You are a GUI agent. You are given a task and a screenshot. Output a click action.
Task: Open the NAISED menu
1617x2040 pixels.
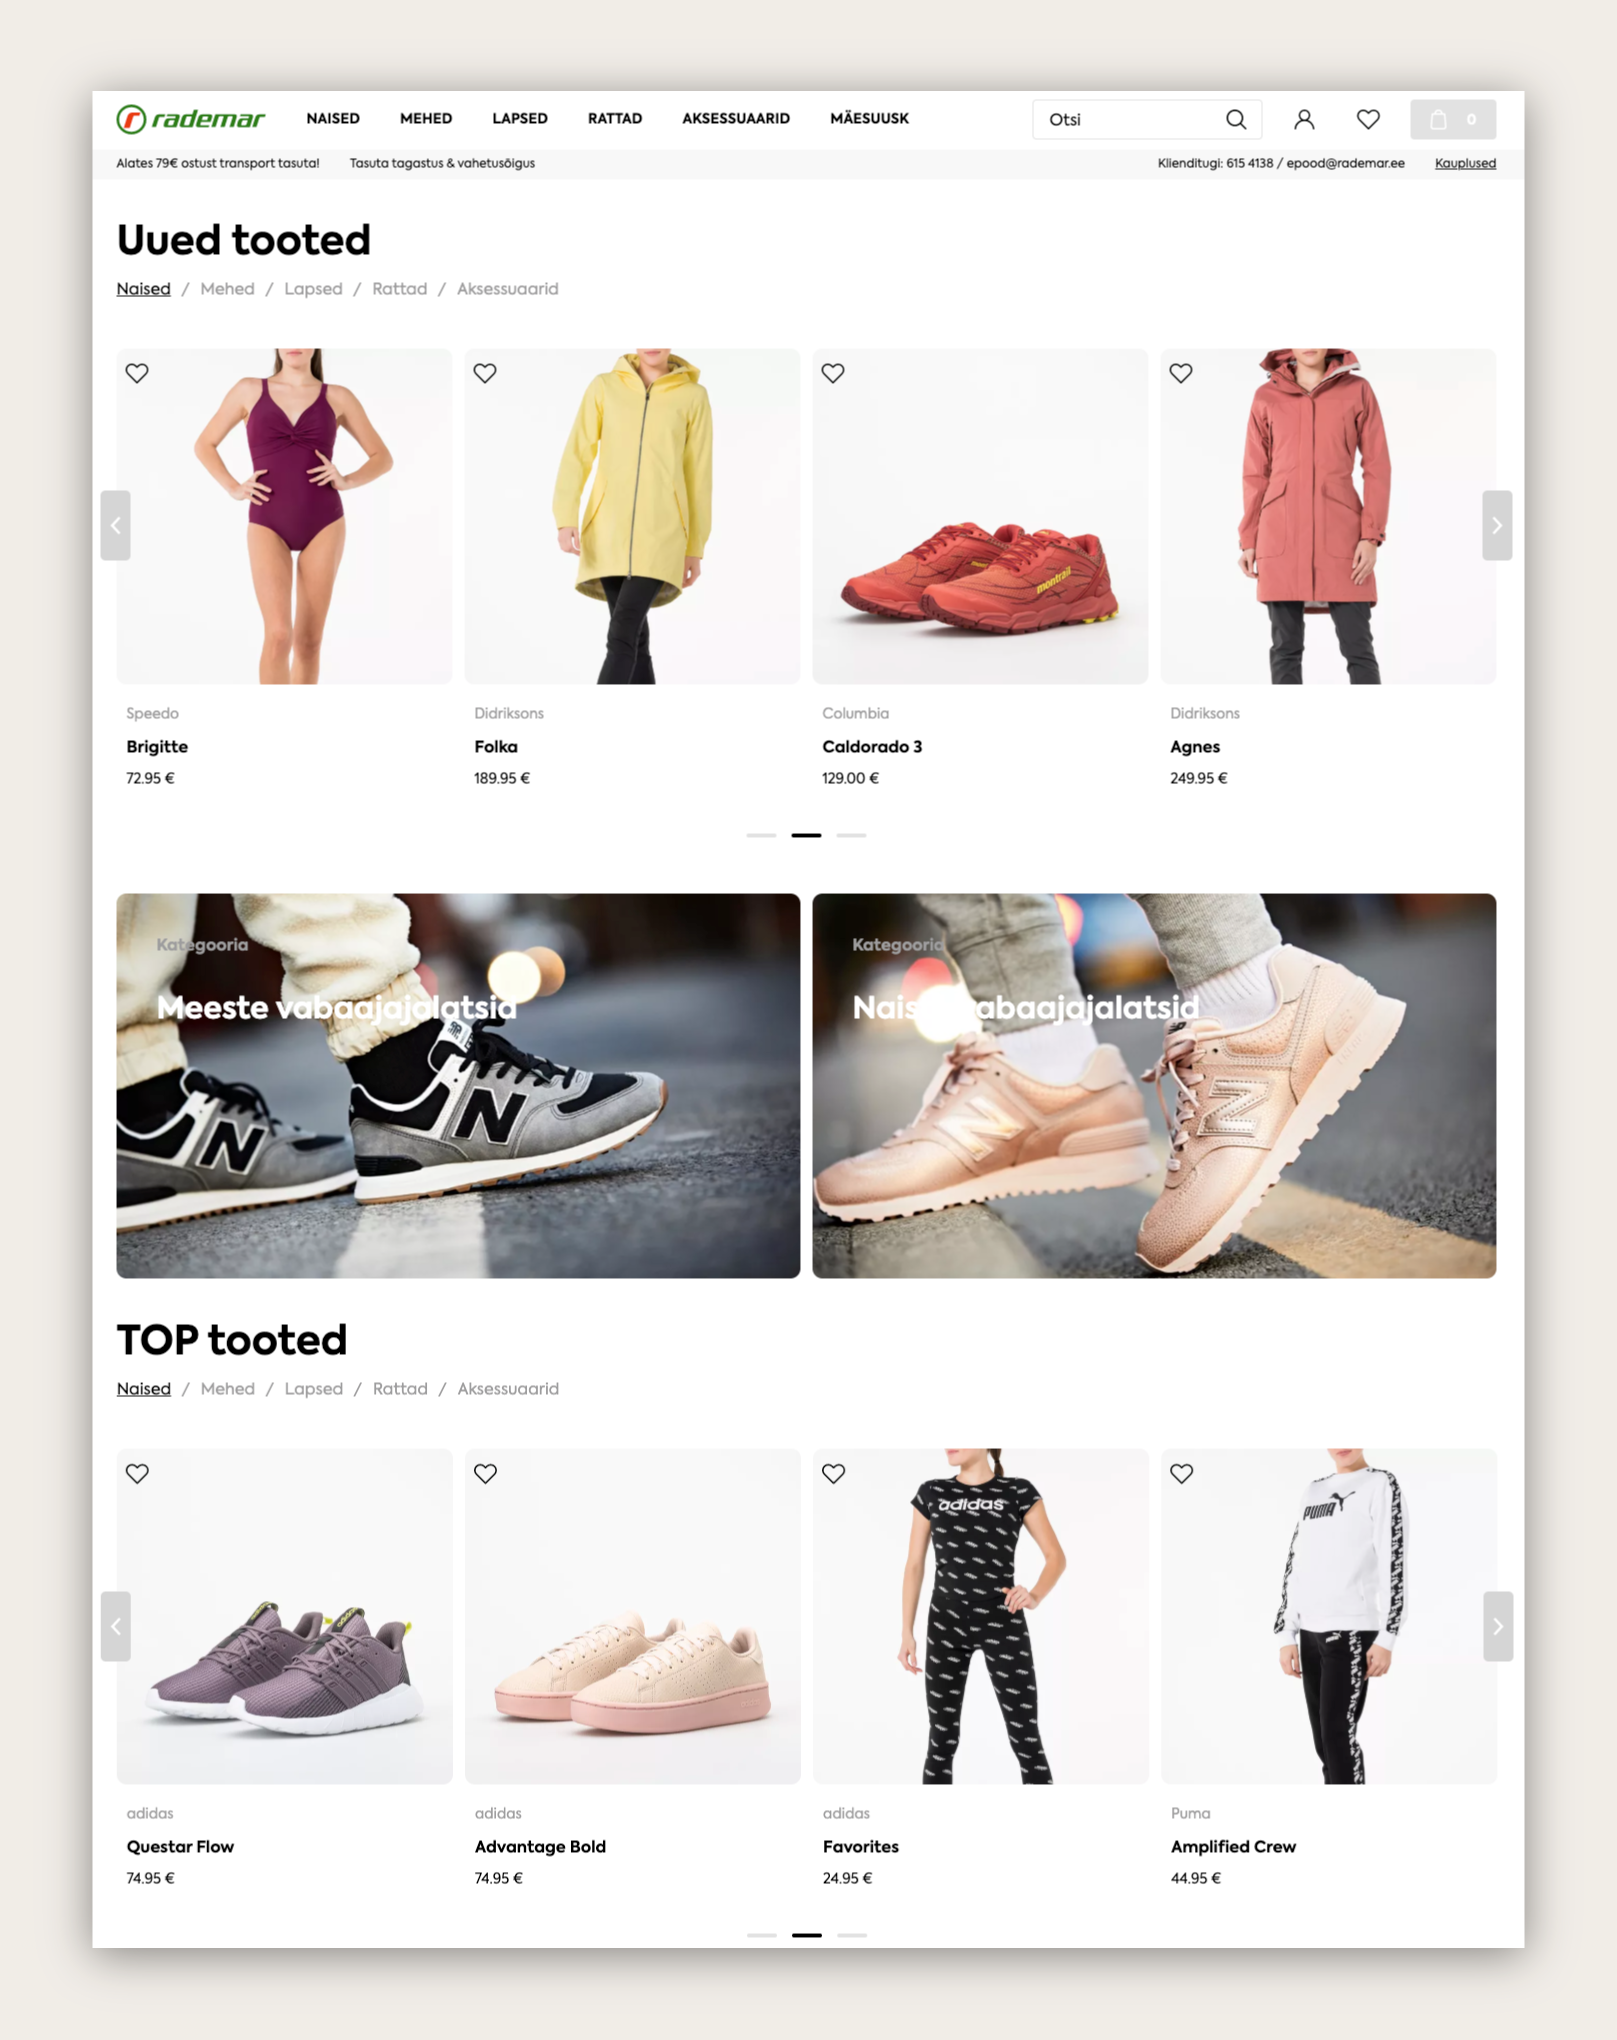click(x=333, y=118)
